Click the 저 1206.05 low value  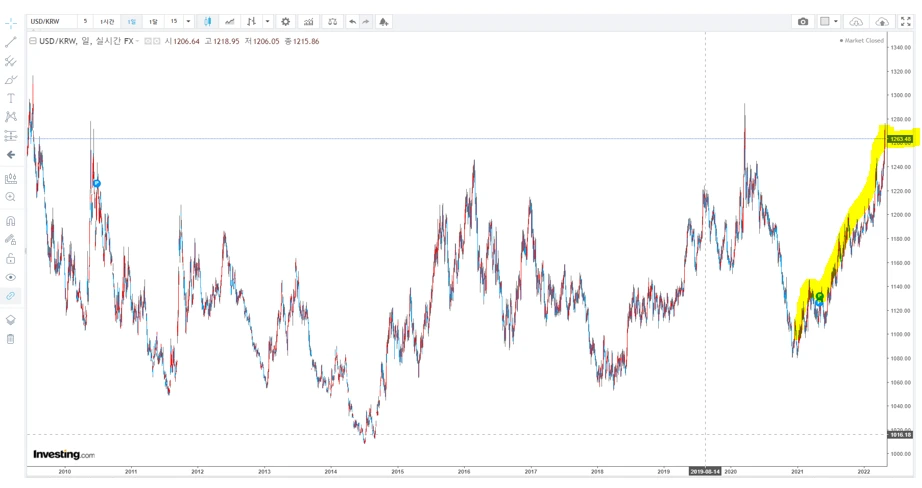(262, 41)
